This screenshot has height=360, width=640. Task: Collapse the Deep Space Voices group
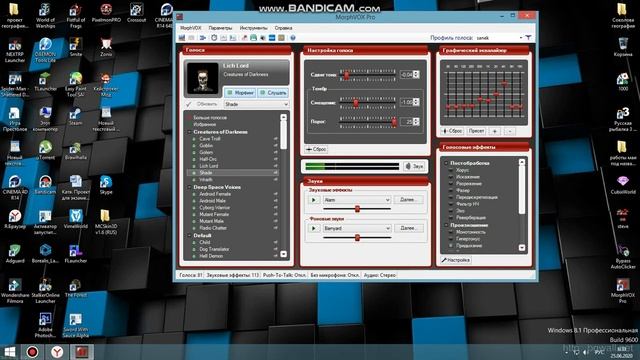point(189,187)
